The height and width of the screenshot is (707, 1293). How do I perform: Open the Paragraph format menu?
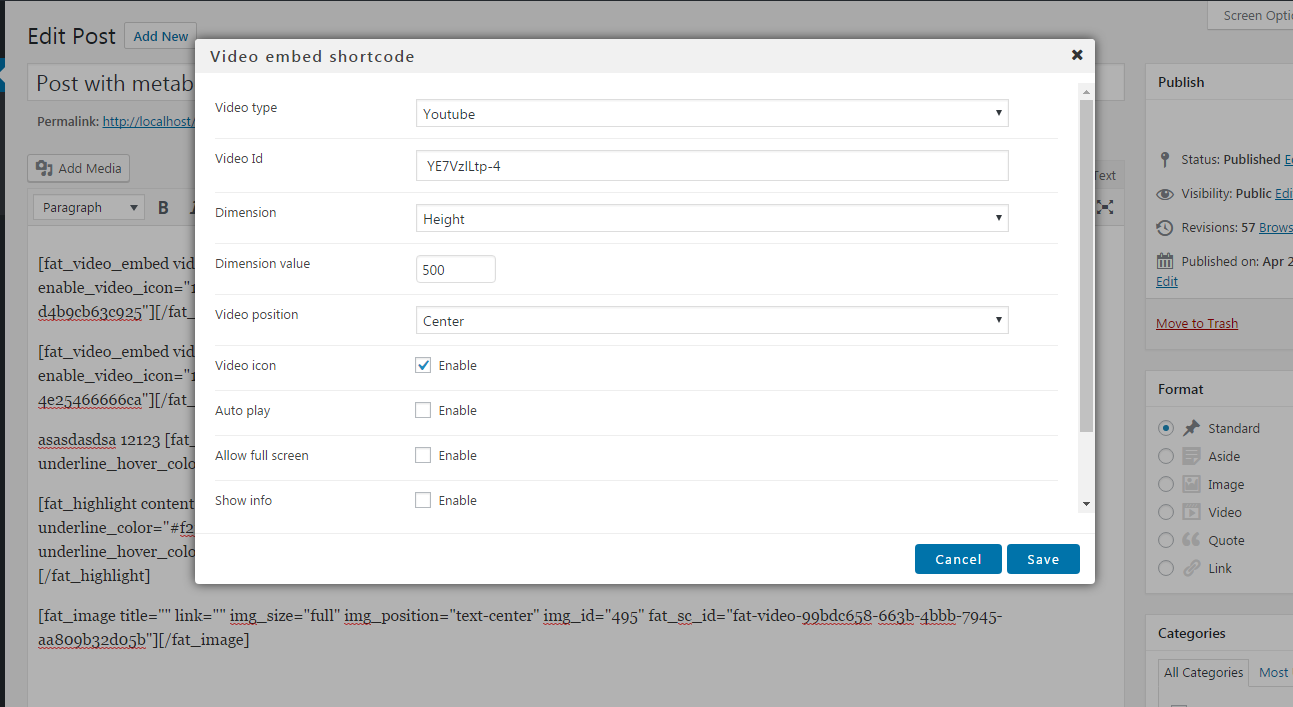(x=90, y=208)
